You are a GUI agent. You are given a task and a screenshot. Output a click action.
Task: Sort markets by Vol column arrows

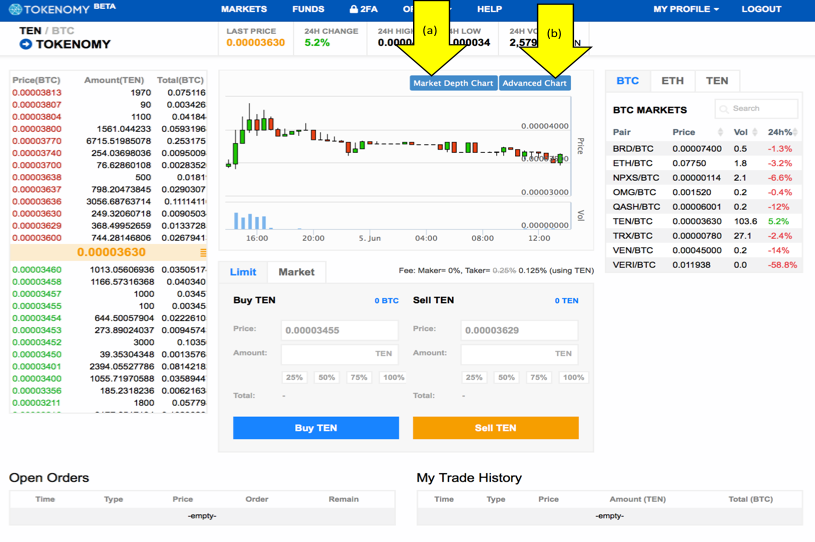click(x=755, y=132)
